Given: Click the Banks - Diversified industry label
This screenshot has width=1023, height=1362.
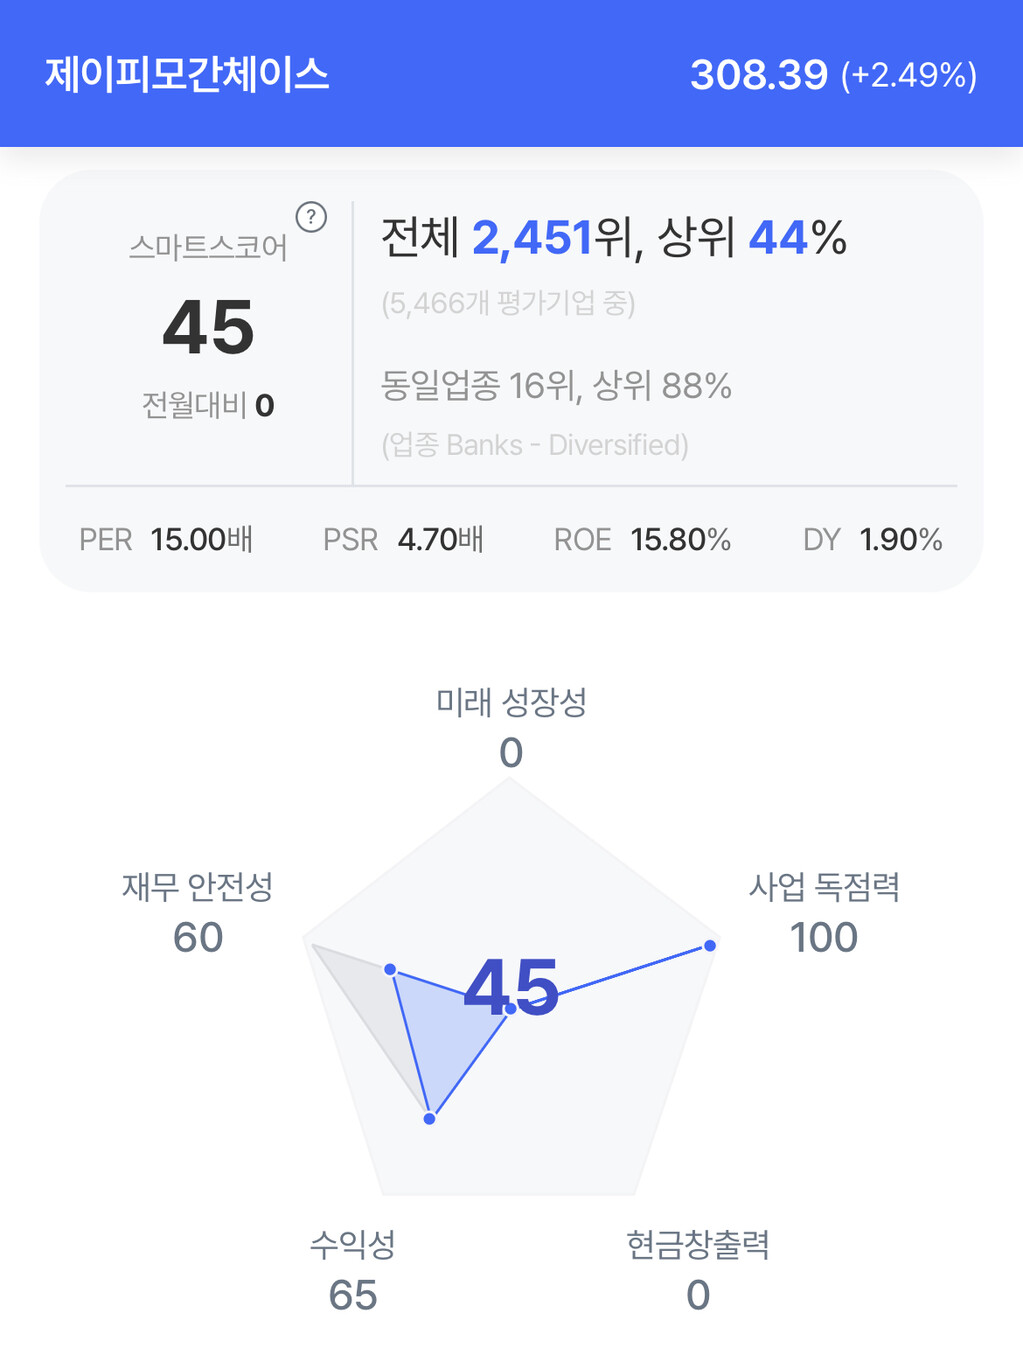Looking at the screenshot, I should (535, 445).
